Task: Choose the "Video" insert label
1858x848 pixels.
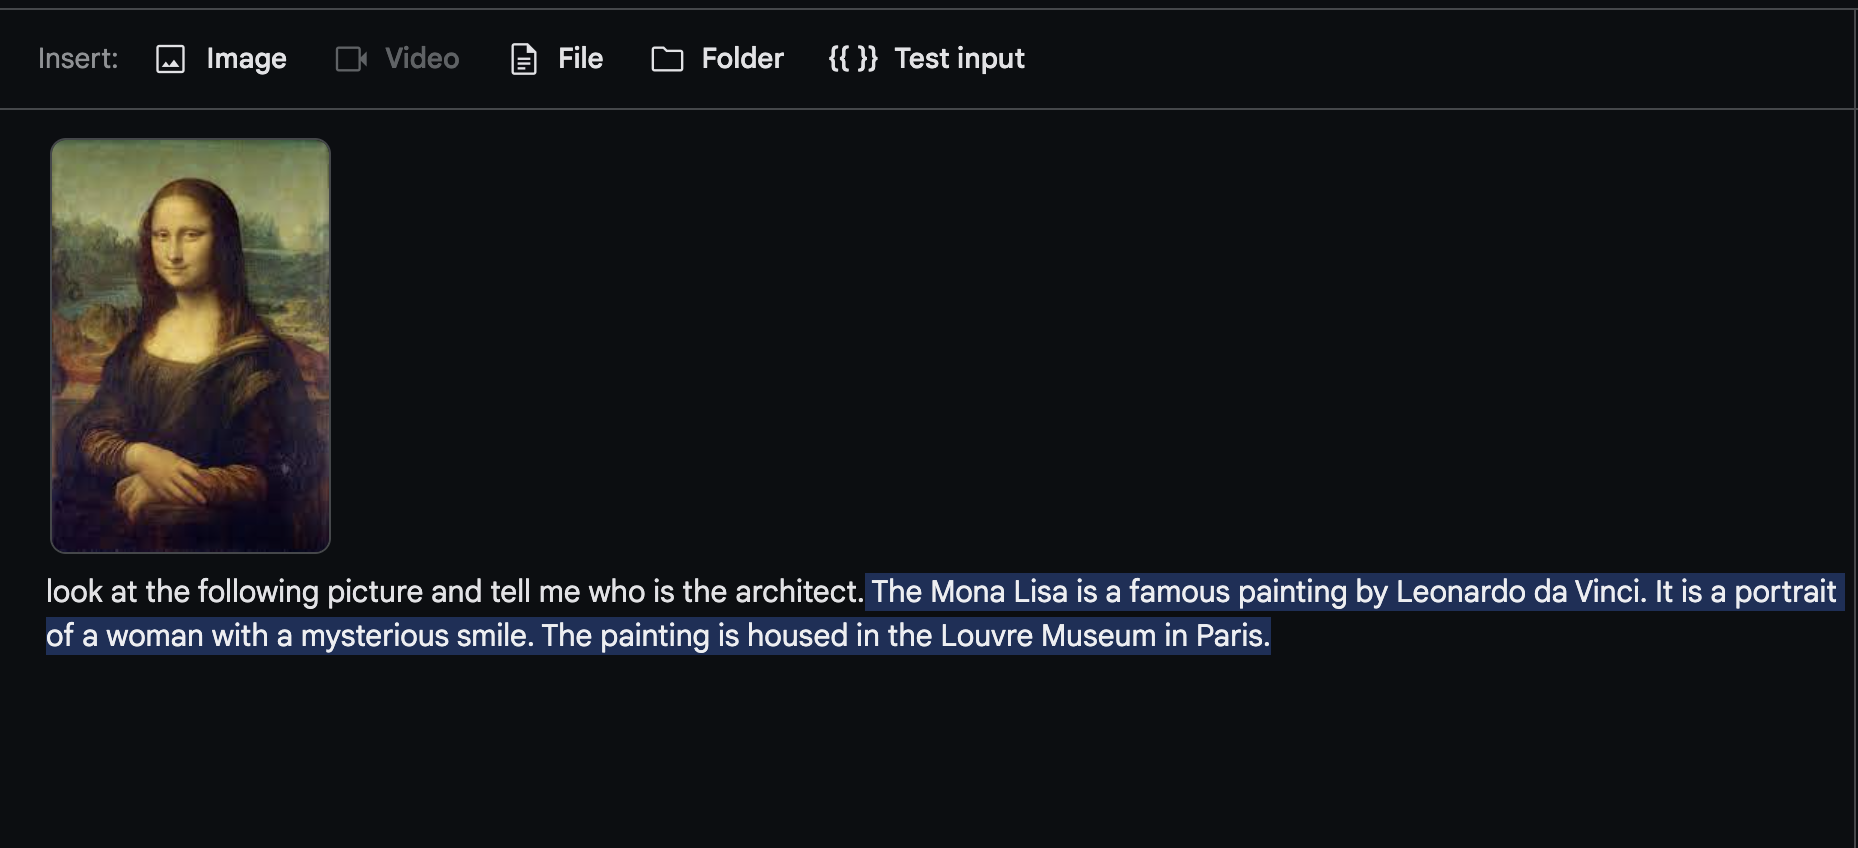Action: click(422, 59)
